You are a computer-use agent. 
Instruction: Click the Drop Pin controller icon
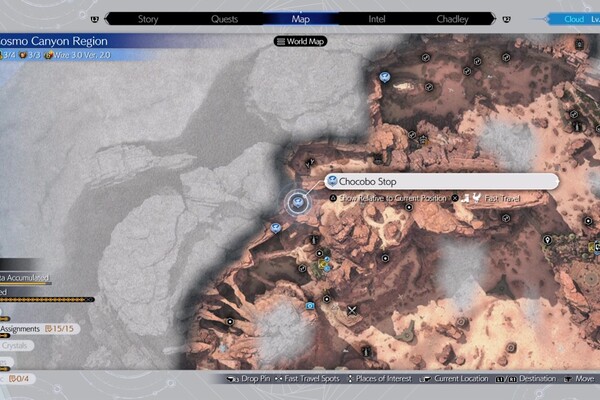233,379
